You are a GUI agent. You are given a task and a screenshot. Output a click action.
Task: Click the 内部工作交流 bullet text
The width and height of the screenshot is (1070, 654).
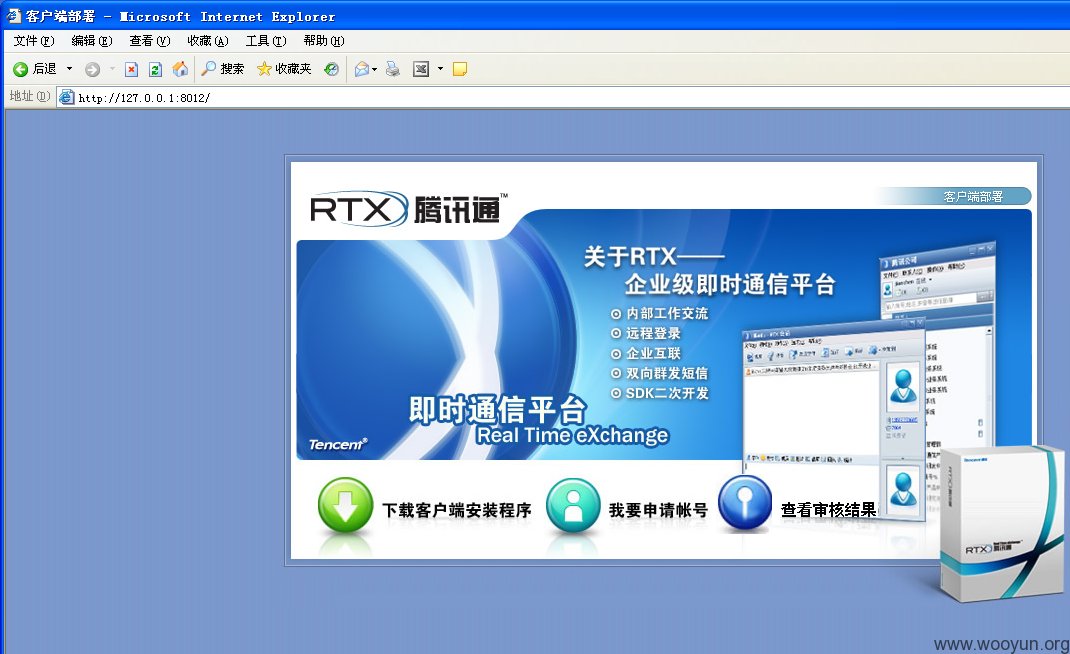667,313
